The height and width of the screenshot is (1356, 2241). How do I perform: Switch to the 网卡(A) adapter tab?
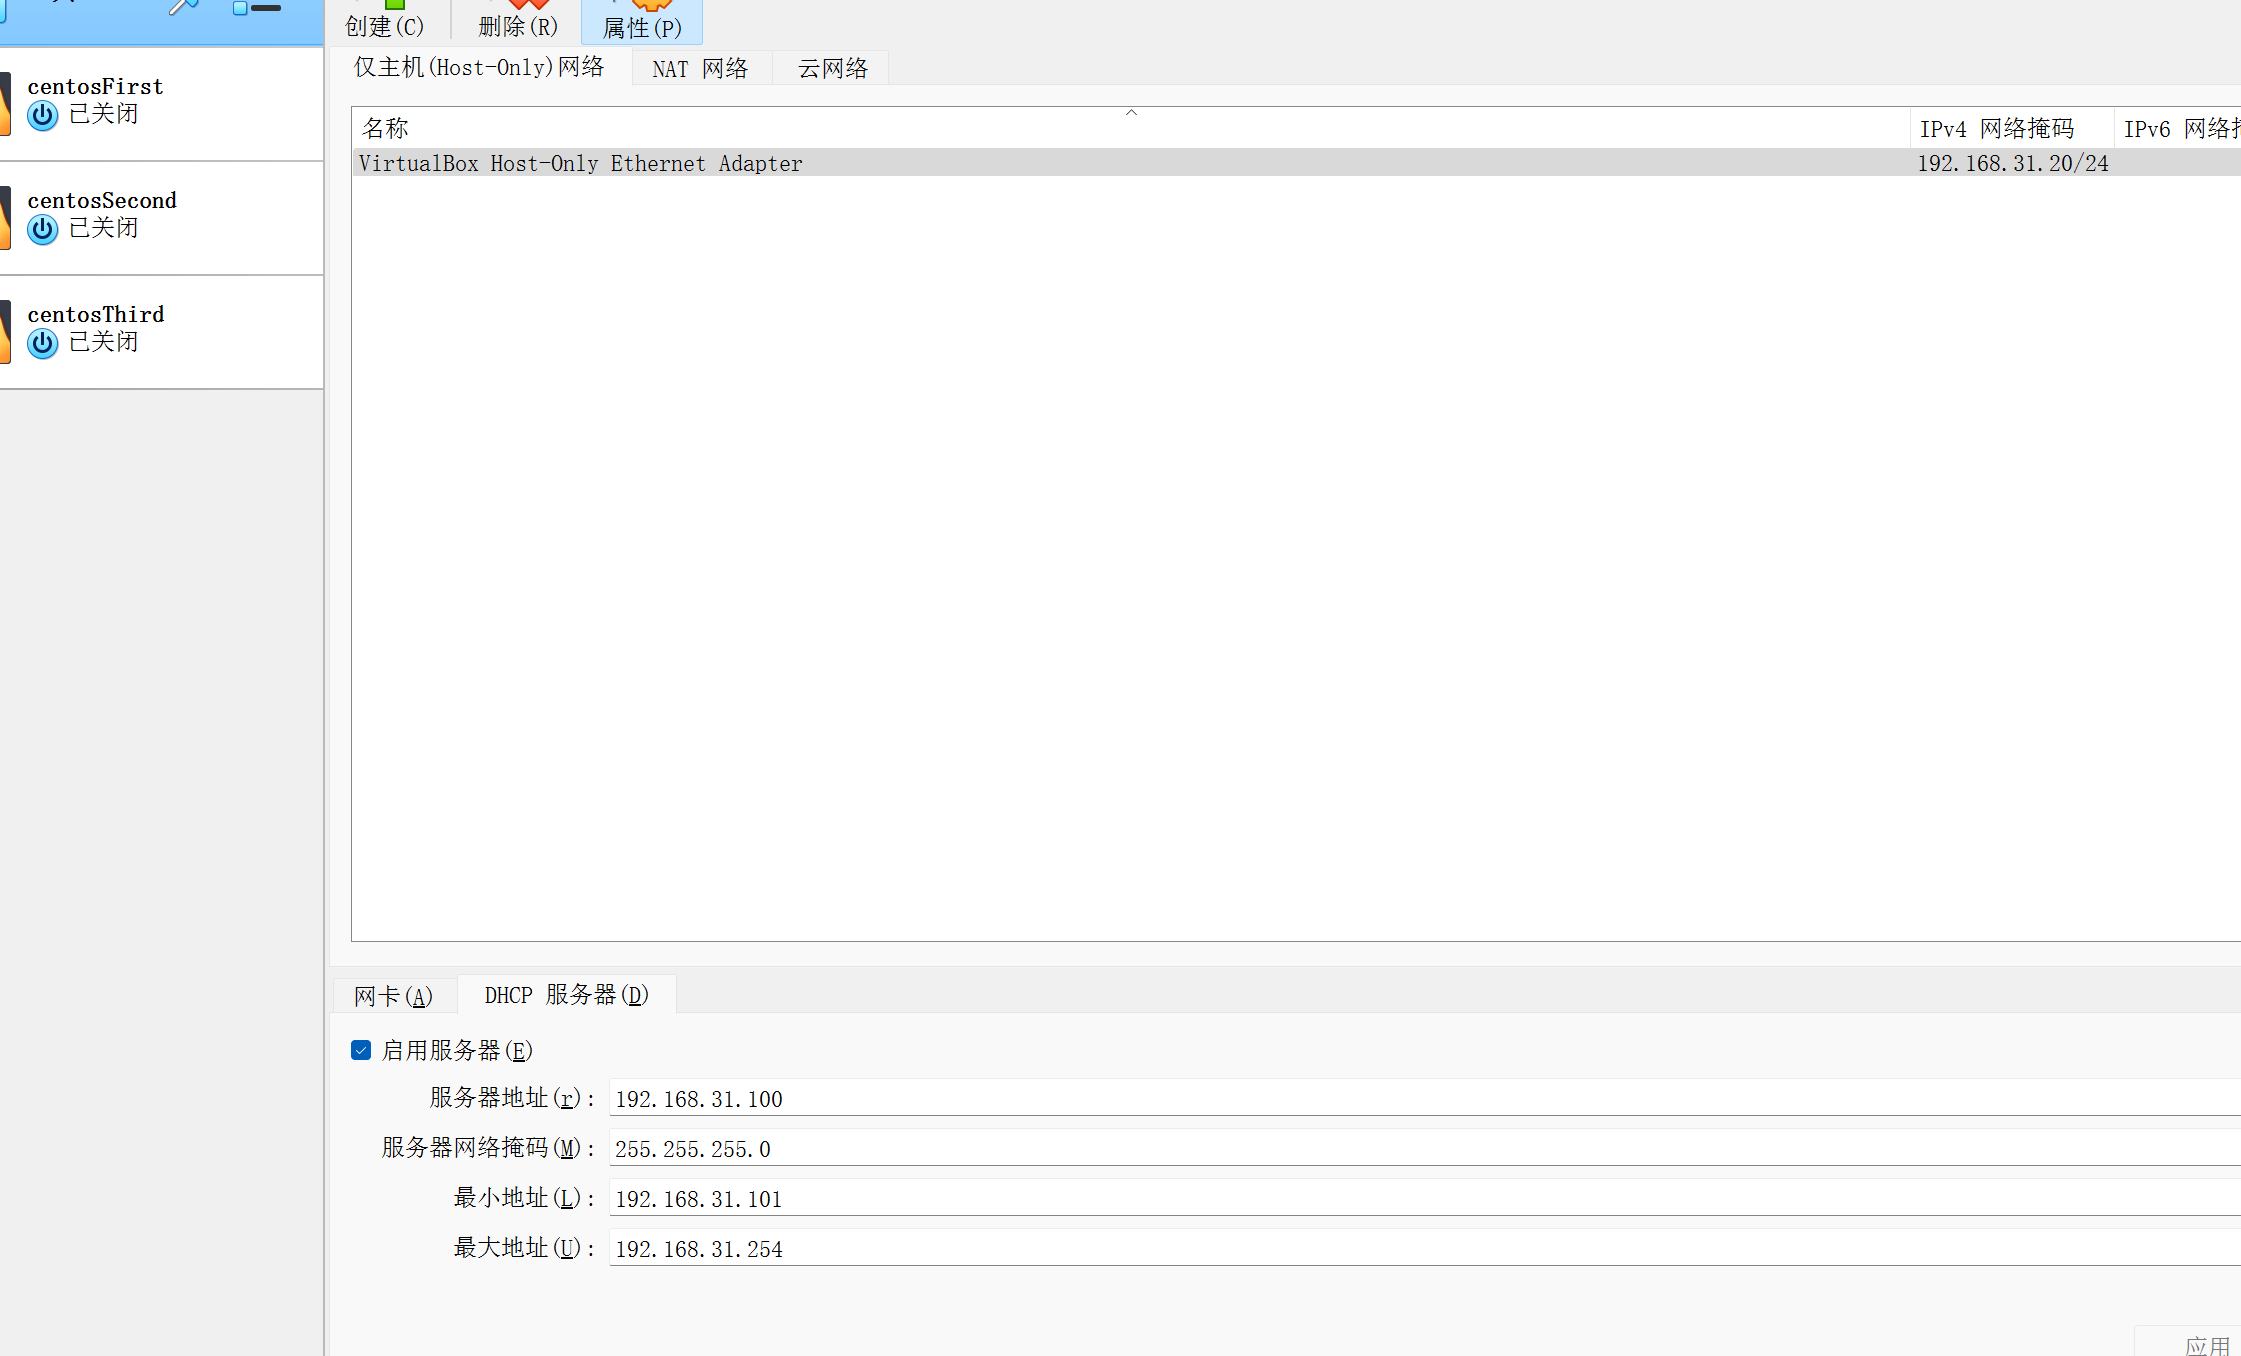point(394,996)
